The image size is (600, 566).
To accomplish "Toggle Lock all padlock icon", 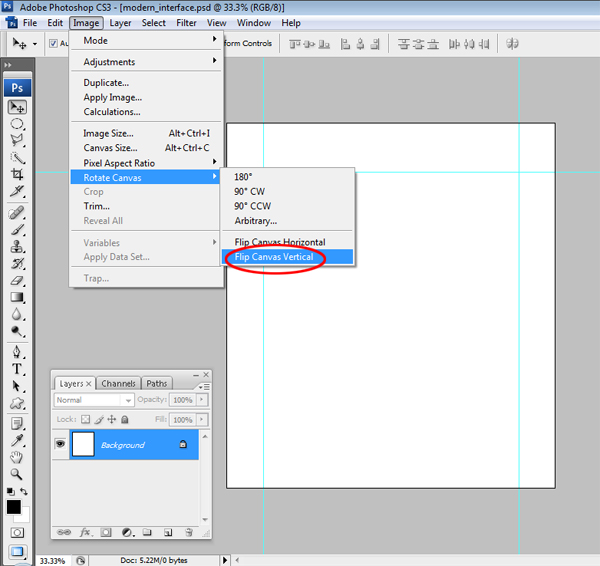I will 125,419.
